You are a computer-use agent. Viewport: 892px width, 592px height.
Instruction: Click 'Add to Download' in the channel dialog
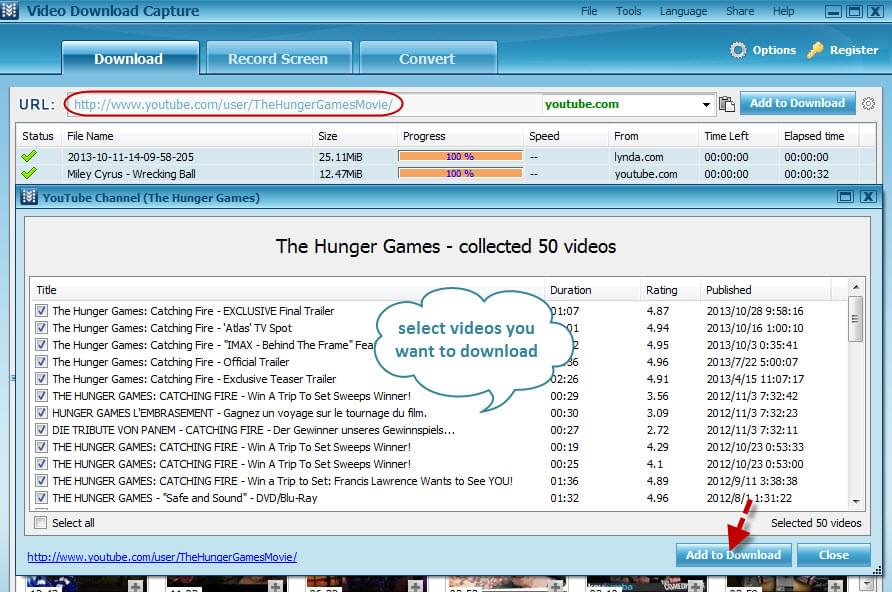tap(733, 554)
